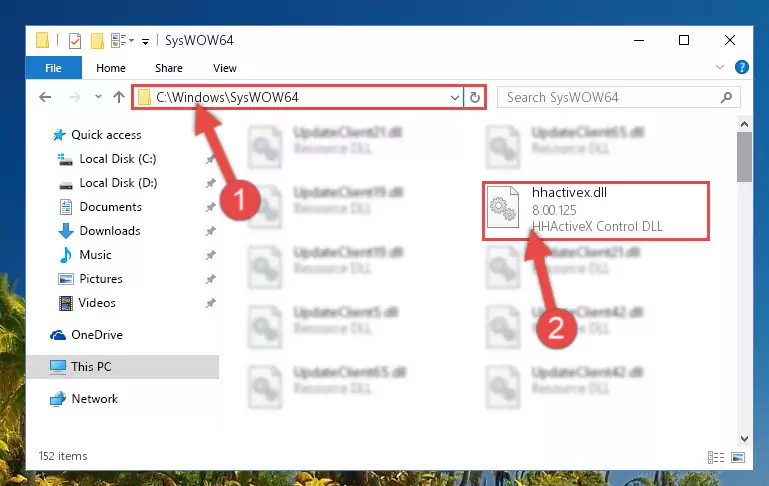This screenshot has height=486, width=769.
Task: Open Videos folder in sidebar
Action: (x=97, y=303)
